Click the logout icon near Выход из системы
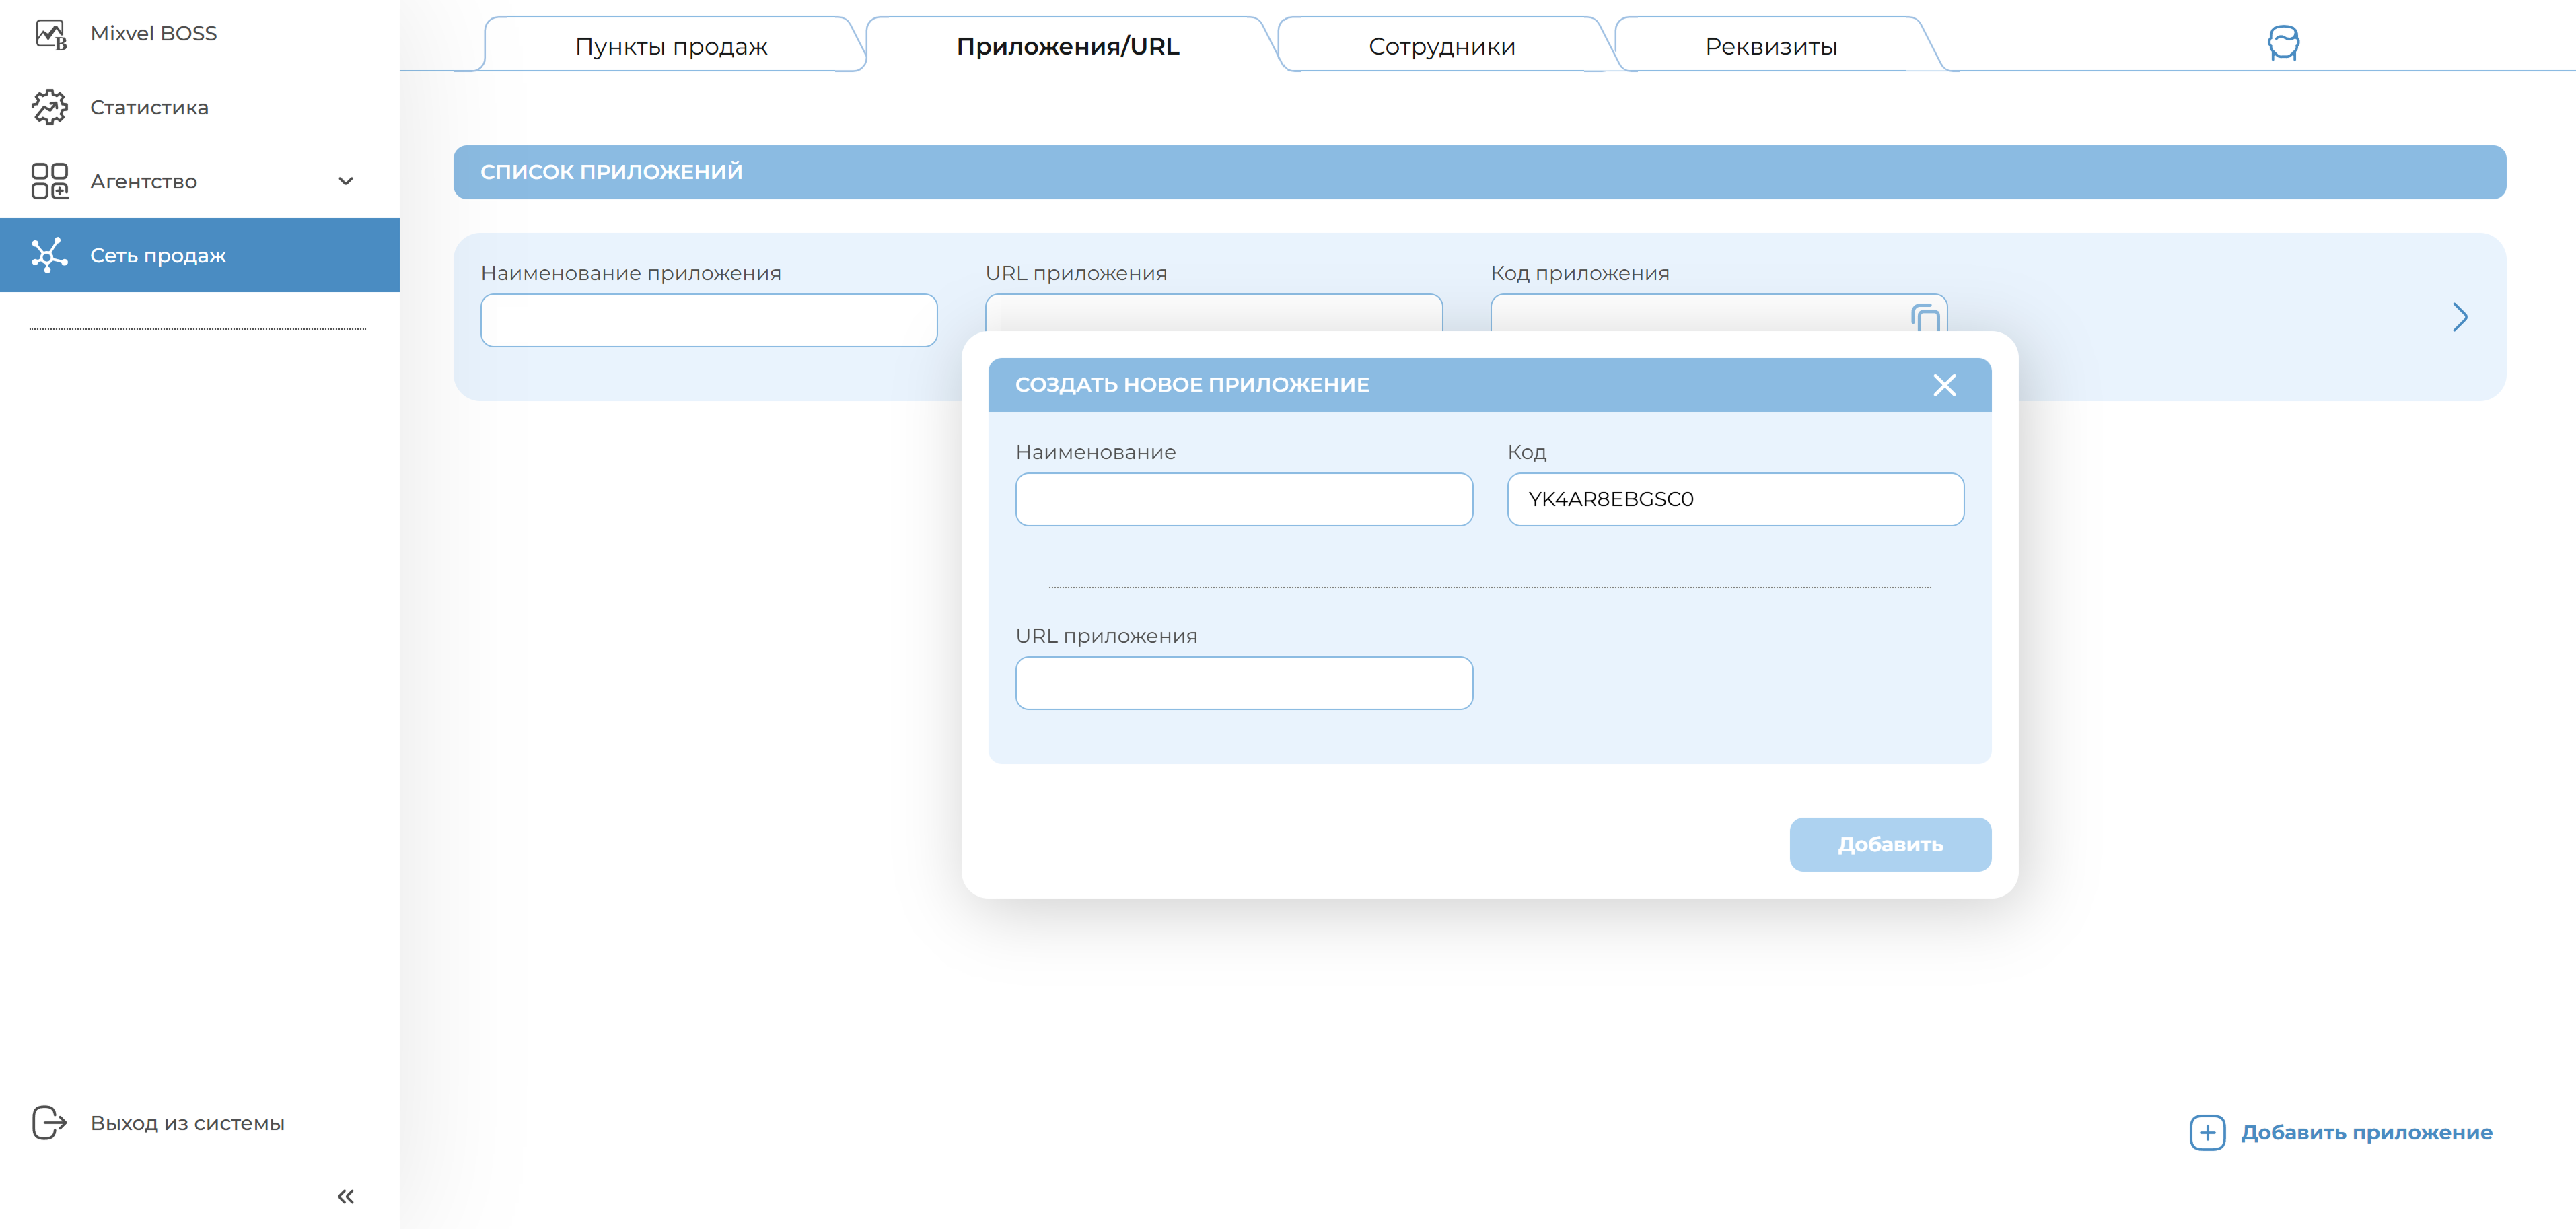2576x1229 pixels. 49,1122
